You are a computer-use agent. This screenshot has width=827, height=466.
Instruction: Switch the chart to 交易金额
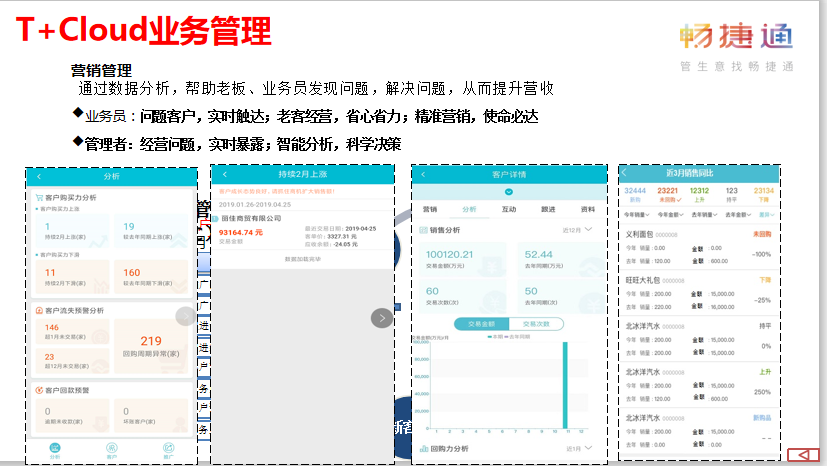coord(482,324)
